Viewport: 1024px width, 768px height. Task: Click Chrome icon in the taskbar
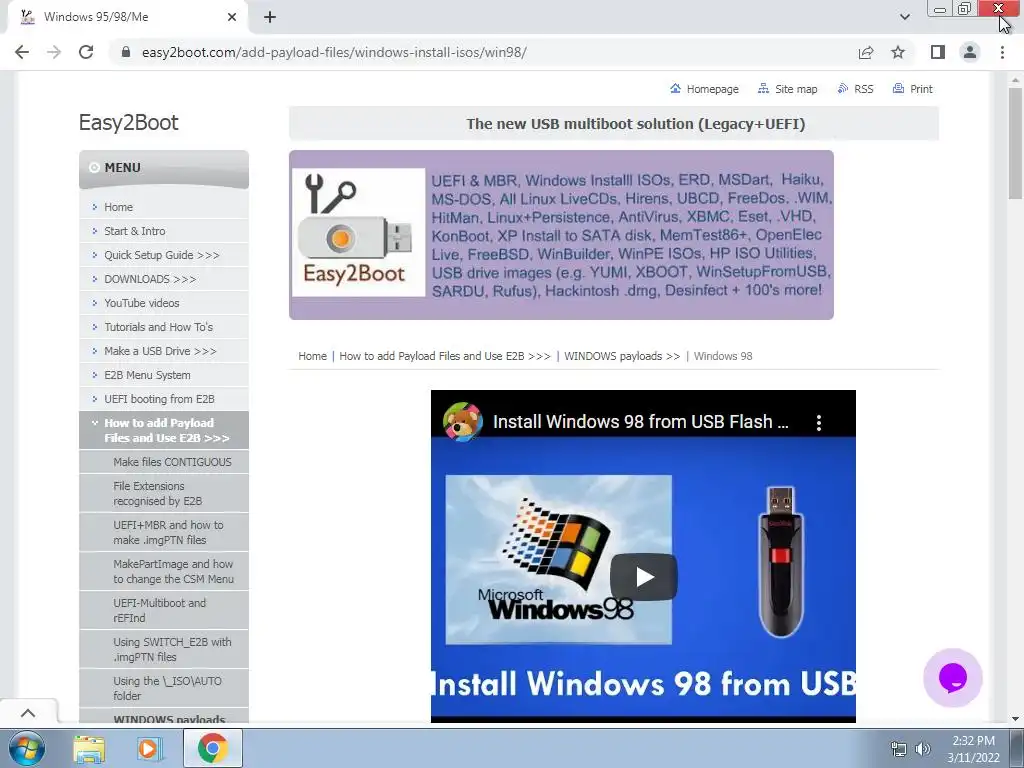tap(213, 748)
